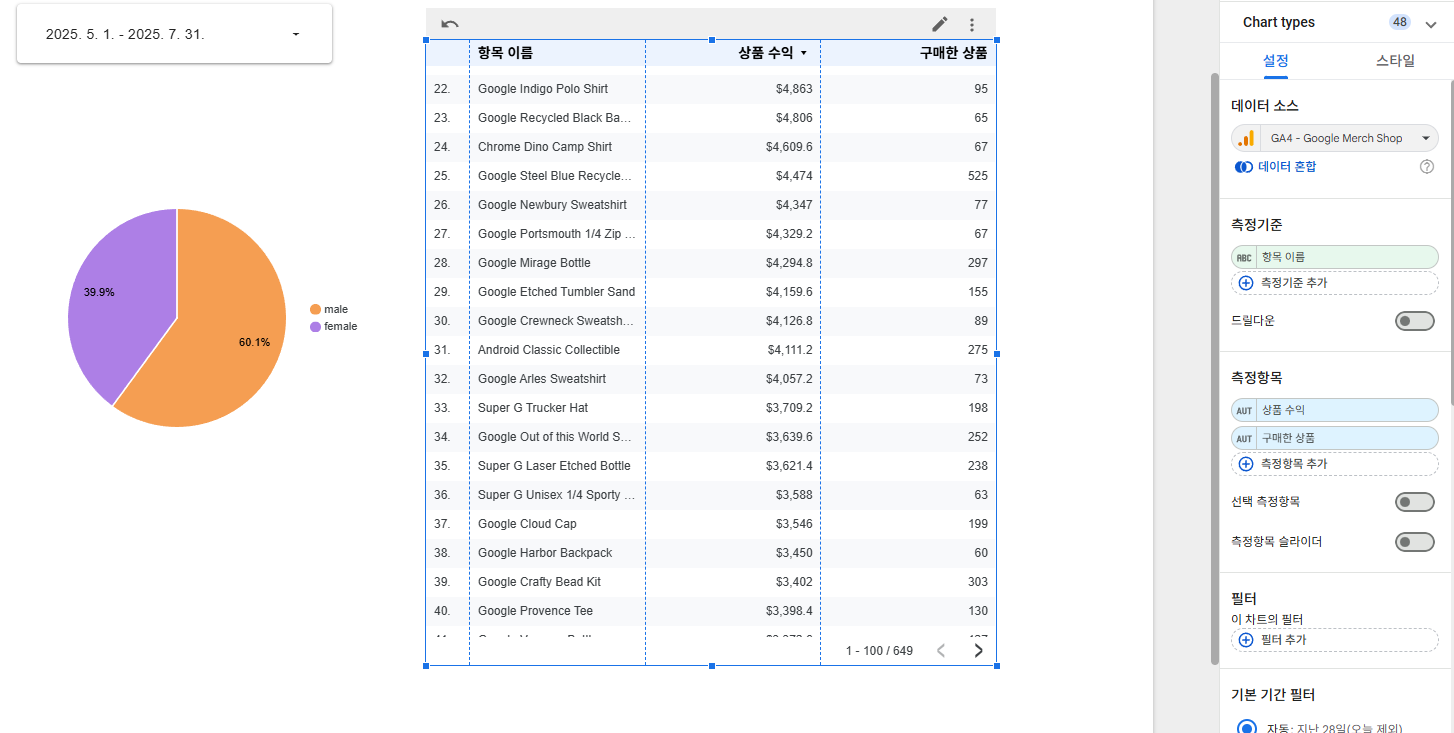The width and height of the screenshot is (1454, 733).
Task: Open the help question mark icon near data blend
Action: [x=1427, y=167]
